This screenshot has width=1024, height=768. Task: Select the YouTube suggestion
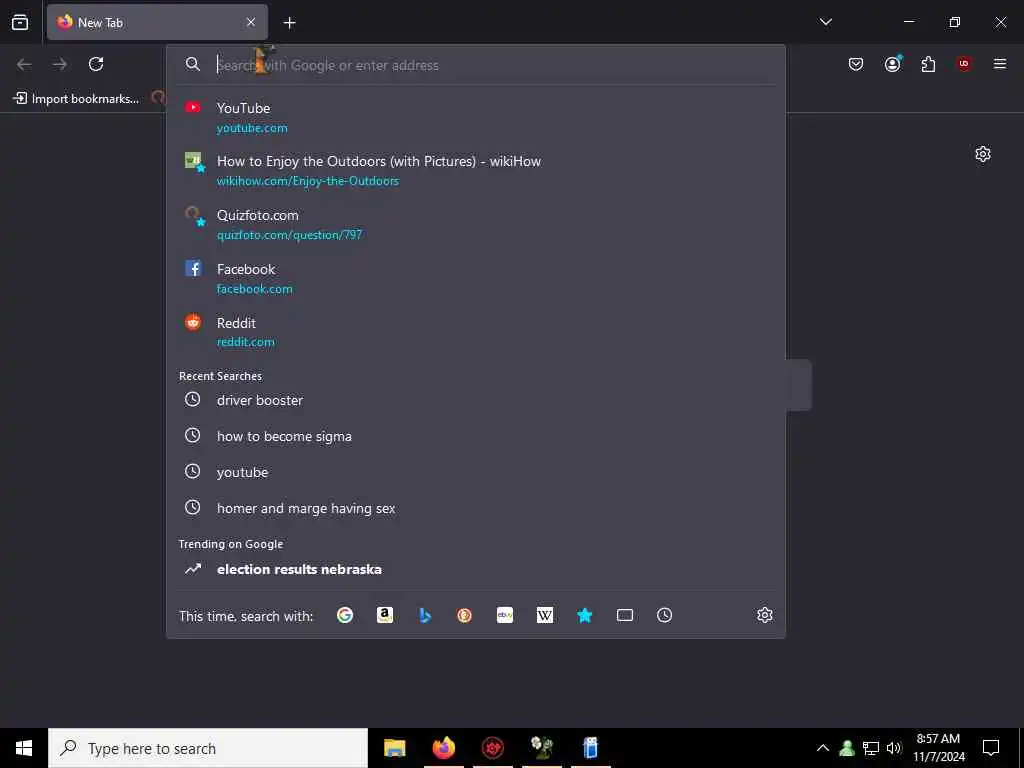tap(476, 117)
